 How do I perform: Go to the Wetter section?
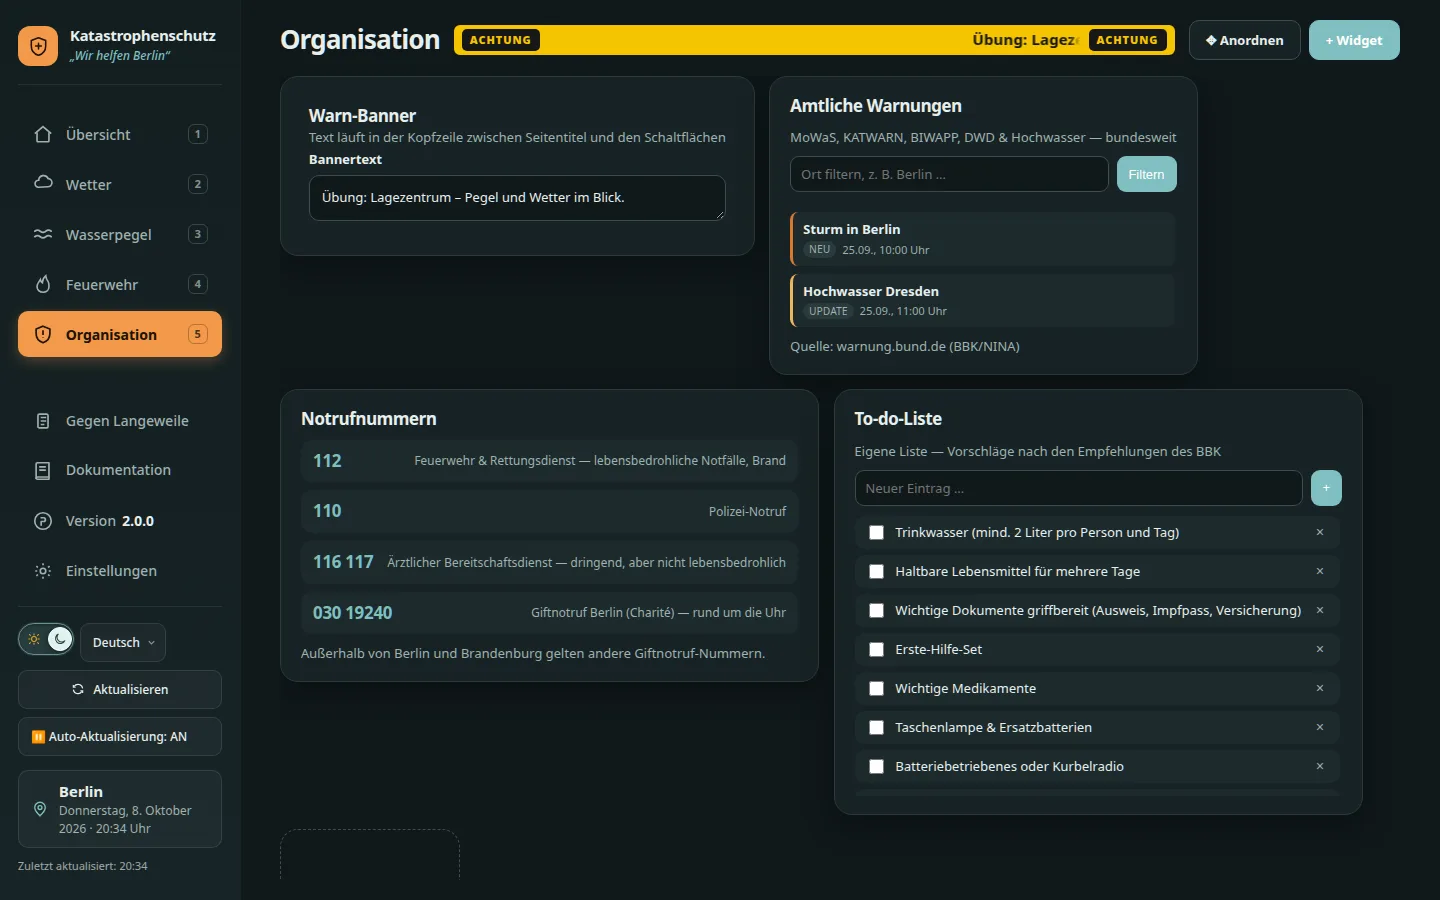tap(120, 184)
